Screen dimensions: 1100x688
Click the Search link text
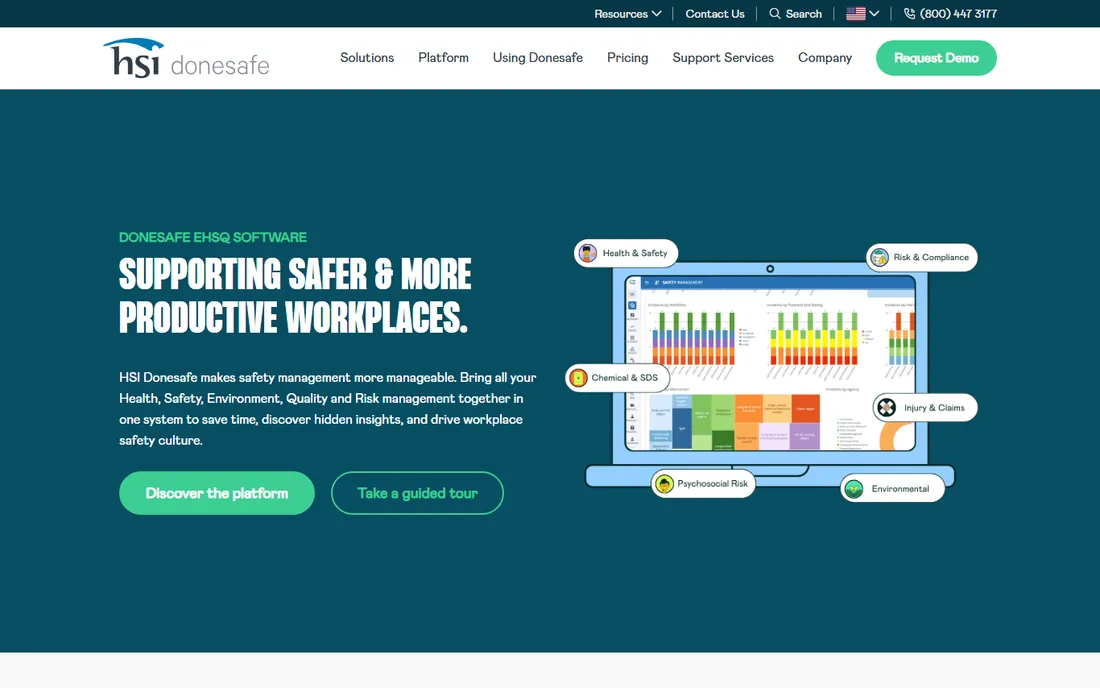tap(803, 13)
